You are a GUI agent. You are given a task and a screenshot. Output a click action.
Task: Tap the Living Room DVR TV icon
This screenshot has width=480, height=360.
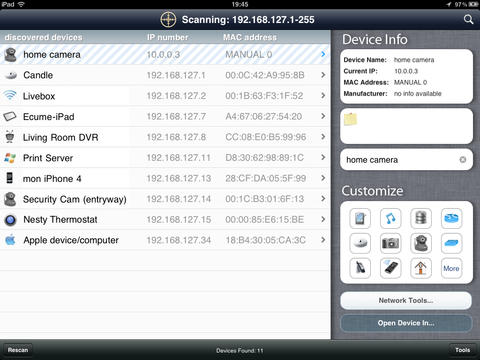[10, 137]
